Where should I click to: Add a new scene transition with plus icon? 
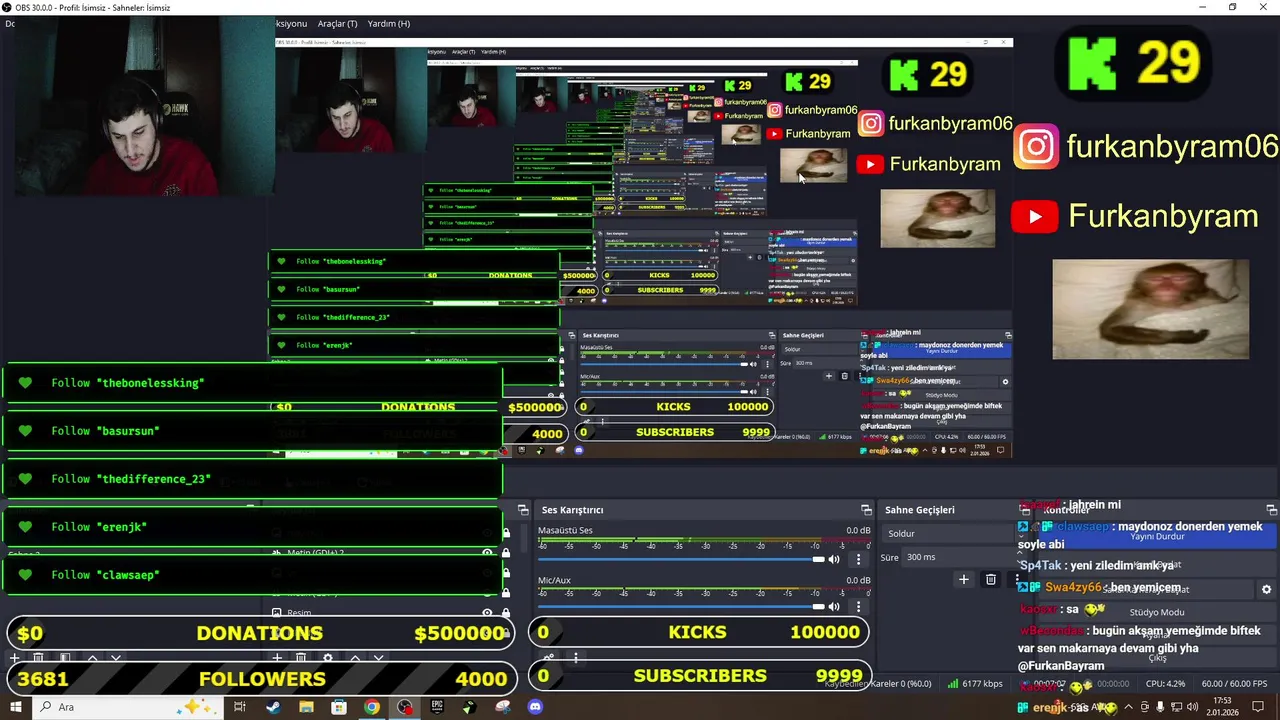[x=963, y=579]
